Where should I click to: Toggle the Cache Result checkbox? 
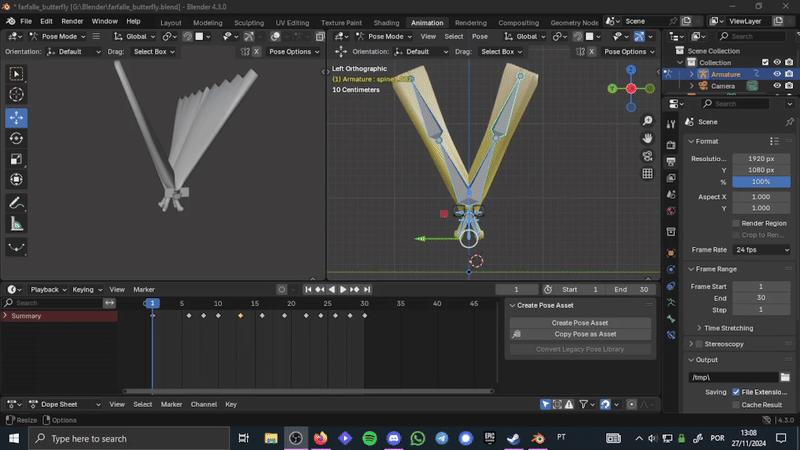coord(737,405)
